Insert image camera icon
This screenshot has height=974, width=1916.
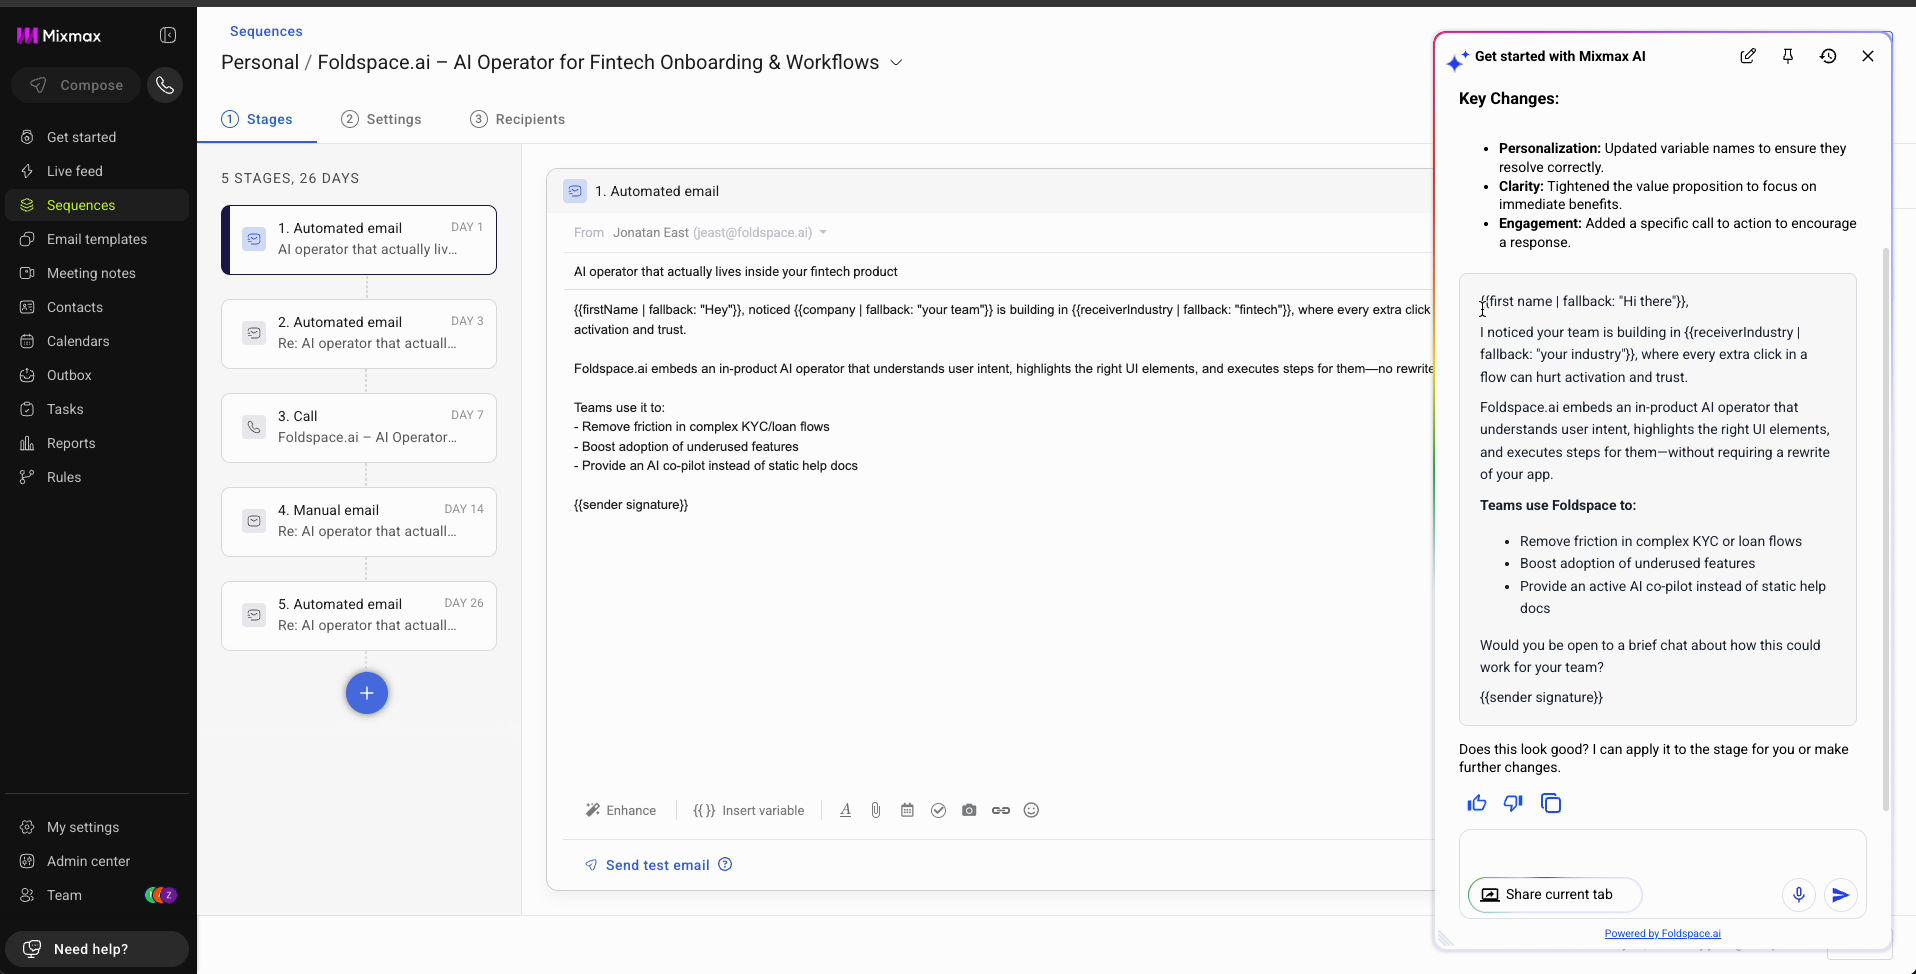[x=969, y=810]
